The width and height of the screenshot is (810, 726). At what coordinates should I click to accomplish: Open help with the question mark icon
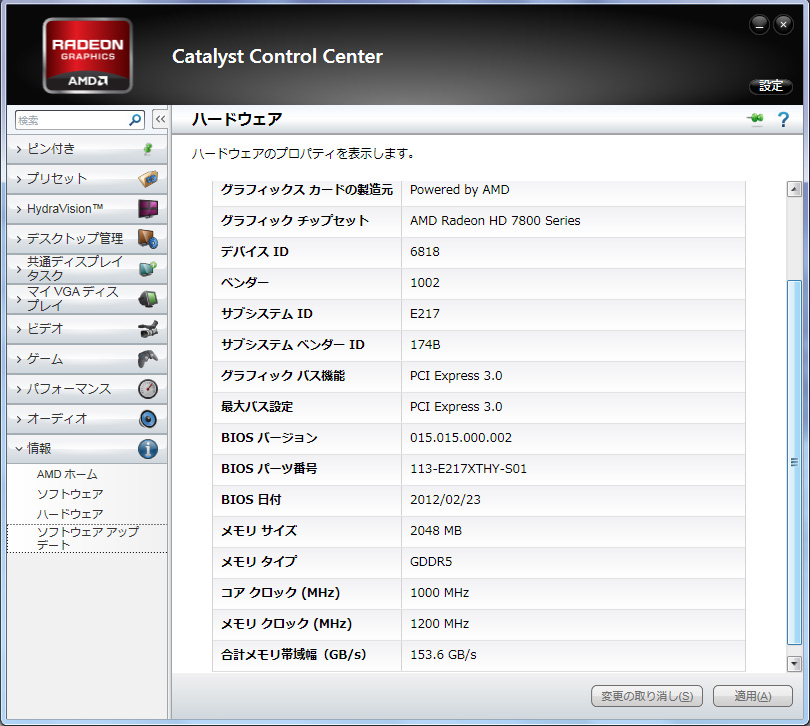pos(783,119)
